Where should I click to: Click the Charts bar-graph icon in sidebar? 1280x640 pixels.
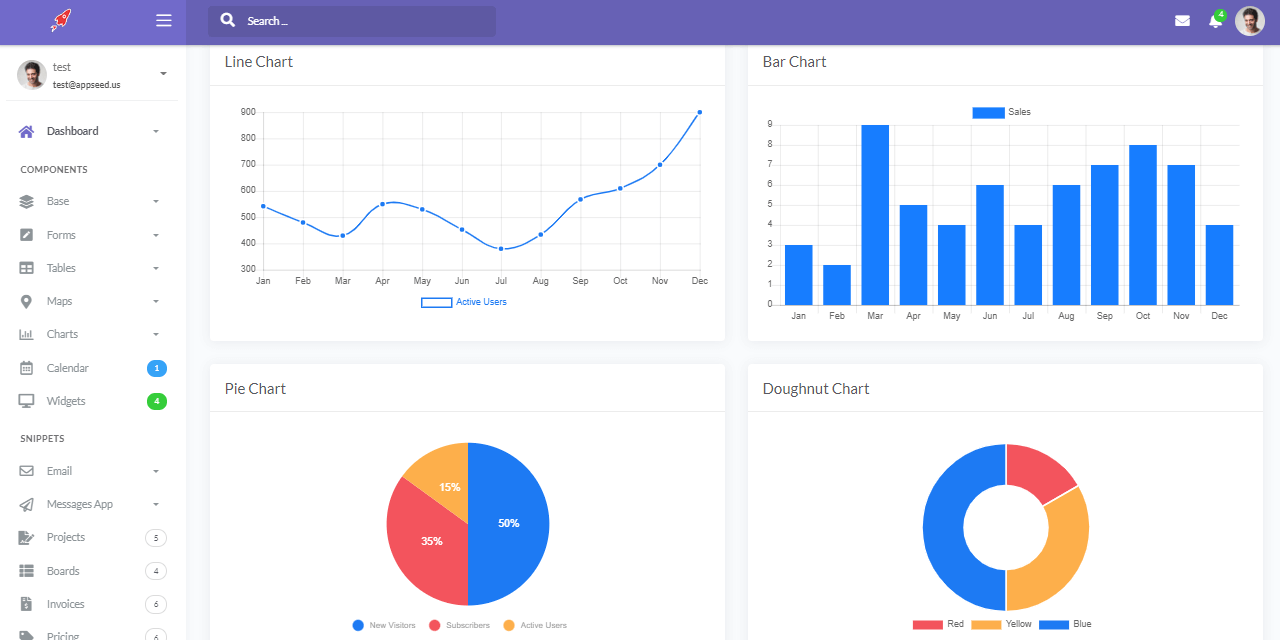25,334
